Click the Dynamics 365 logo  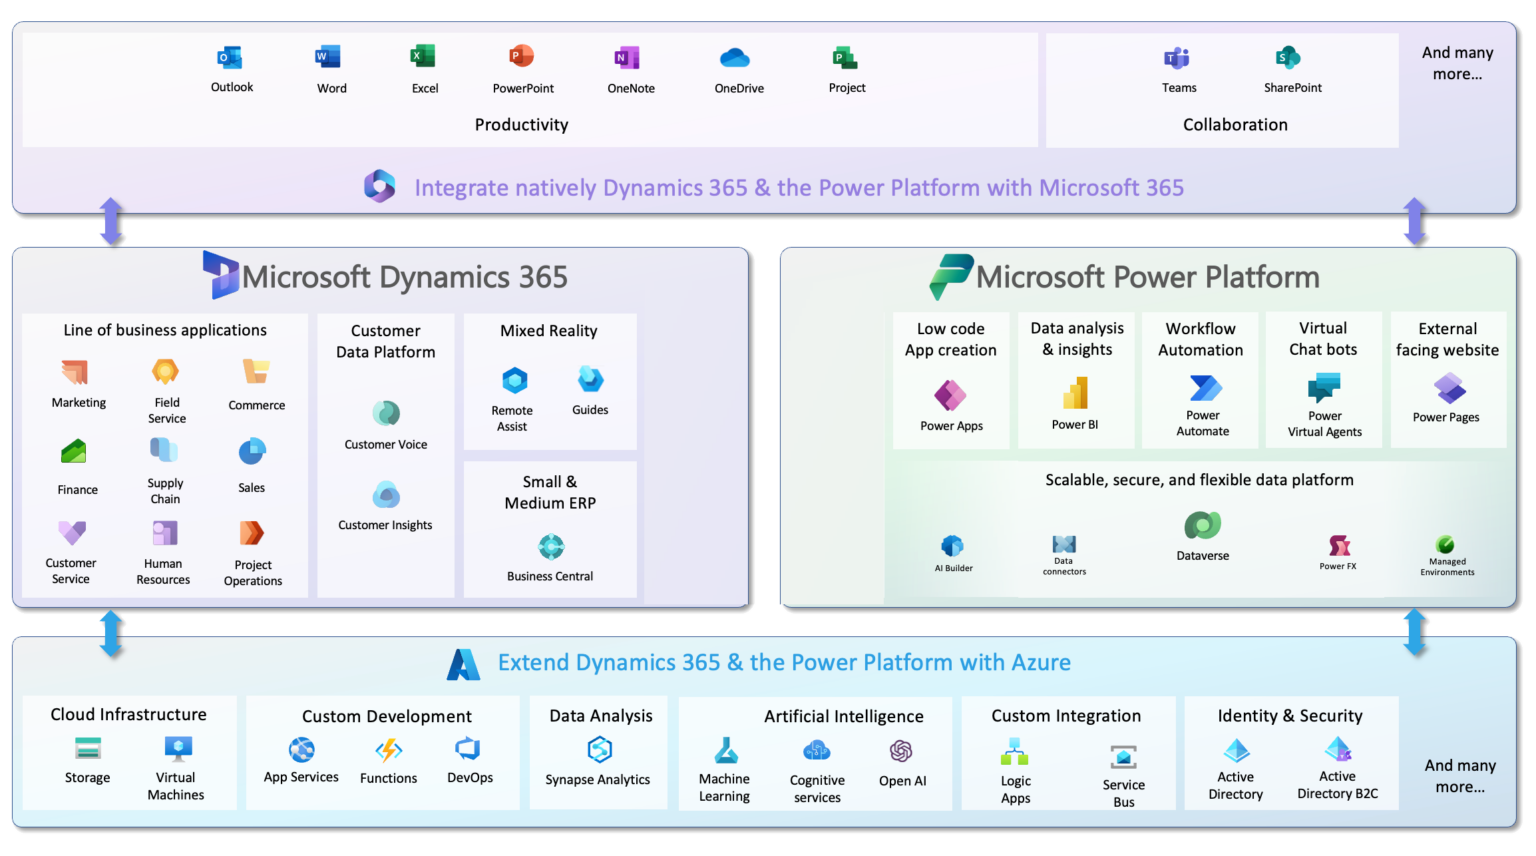(219, 274)
